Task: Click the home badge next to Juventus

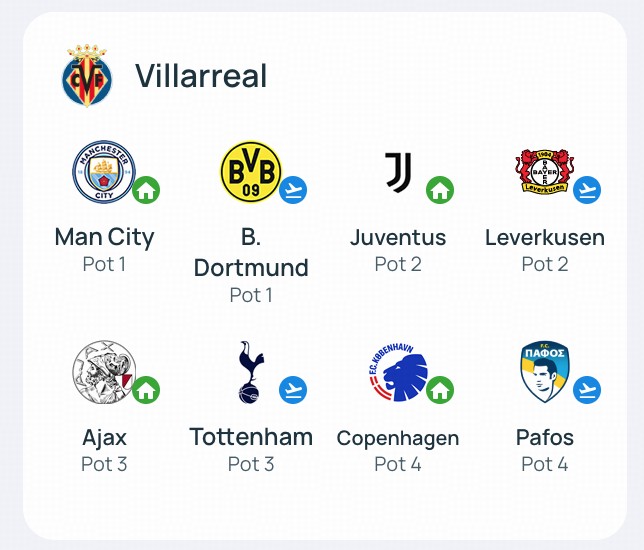Action: click(x=440, y=190)
